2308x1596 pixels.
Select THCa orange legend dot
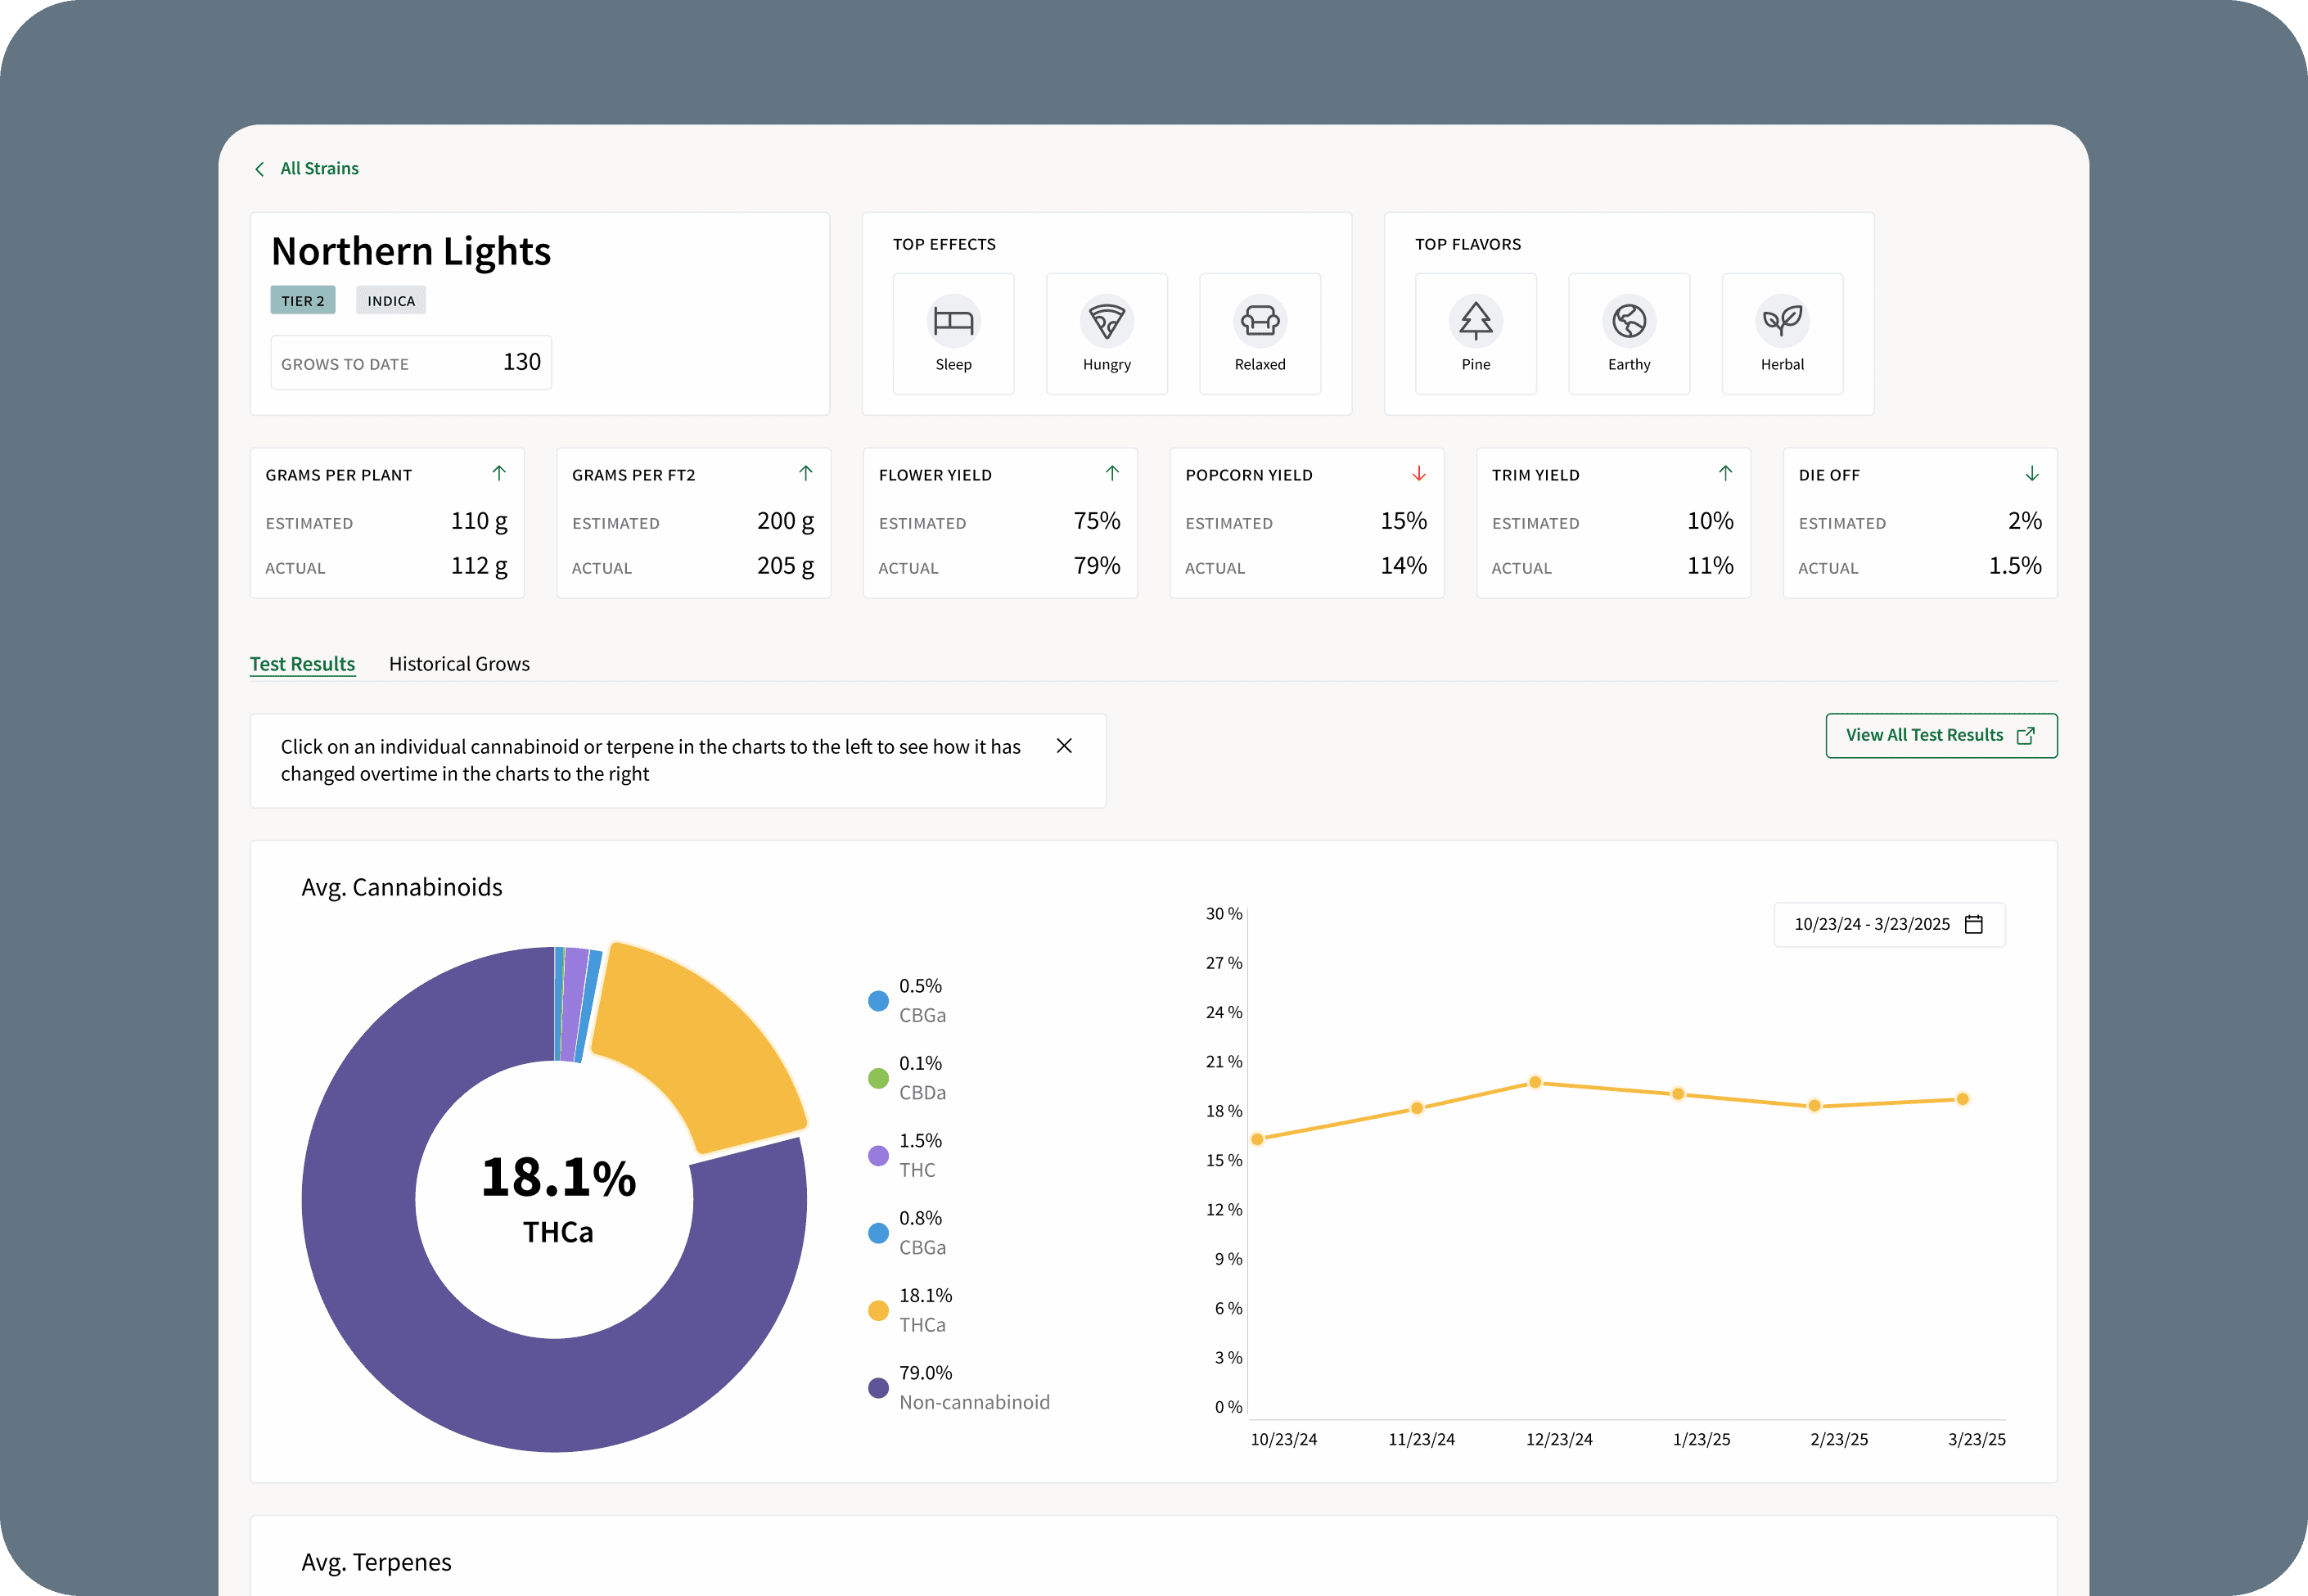coord(878,1310)
